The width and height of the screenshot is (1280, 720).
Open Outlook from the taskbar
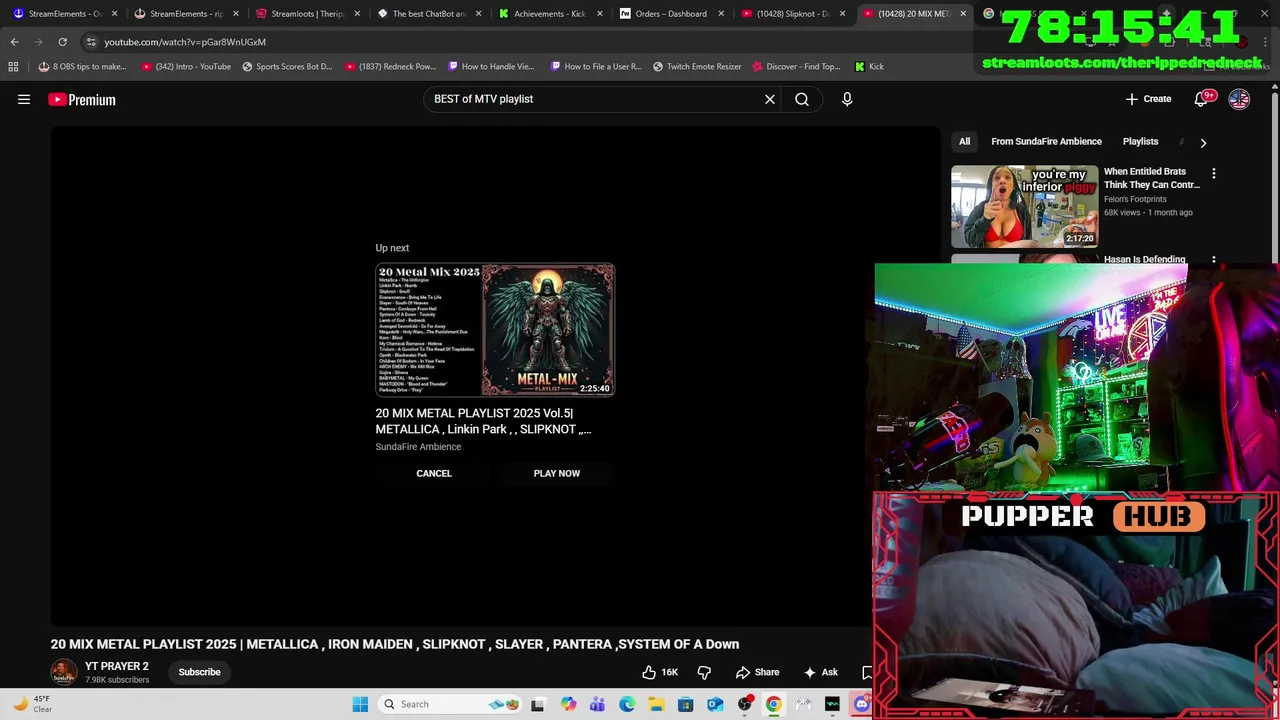pos(715,704)
